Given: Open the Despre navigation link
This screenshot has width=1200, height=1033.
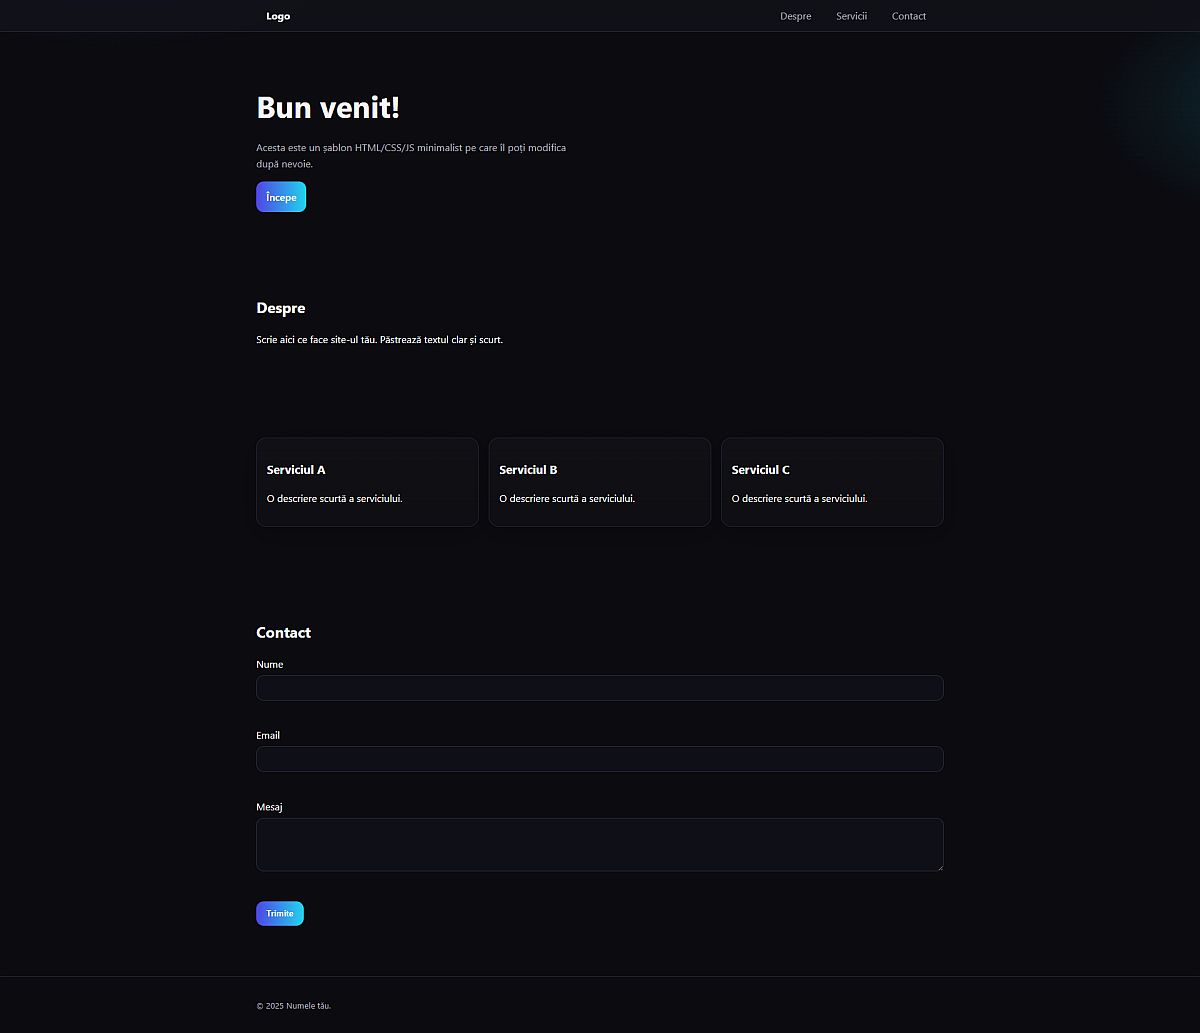Looking at the screenshot, I should tap(796, 16).
